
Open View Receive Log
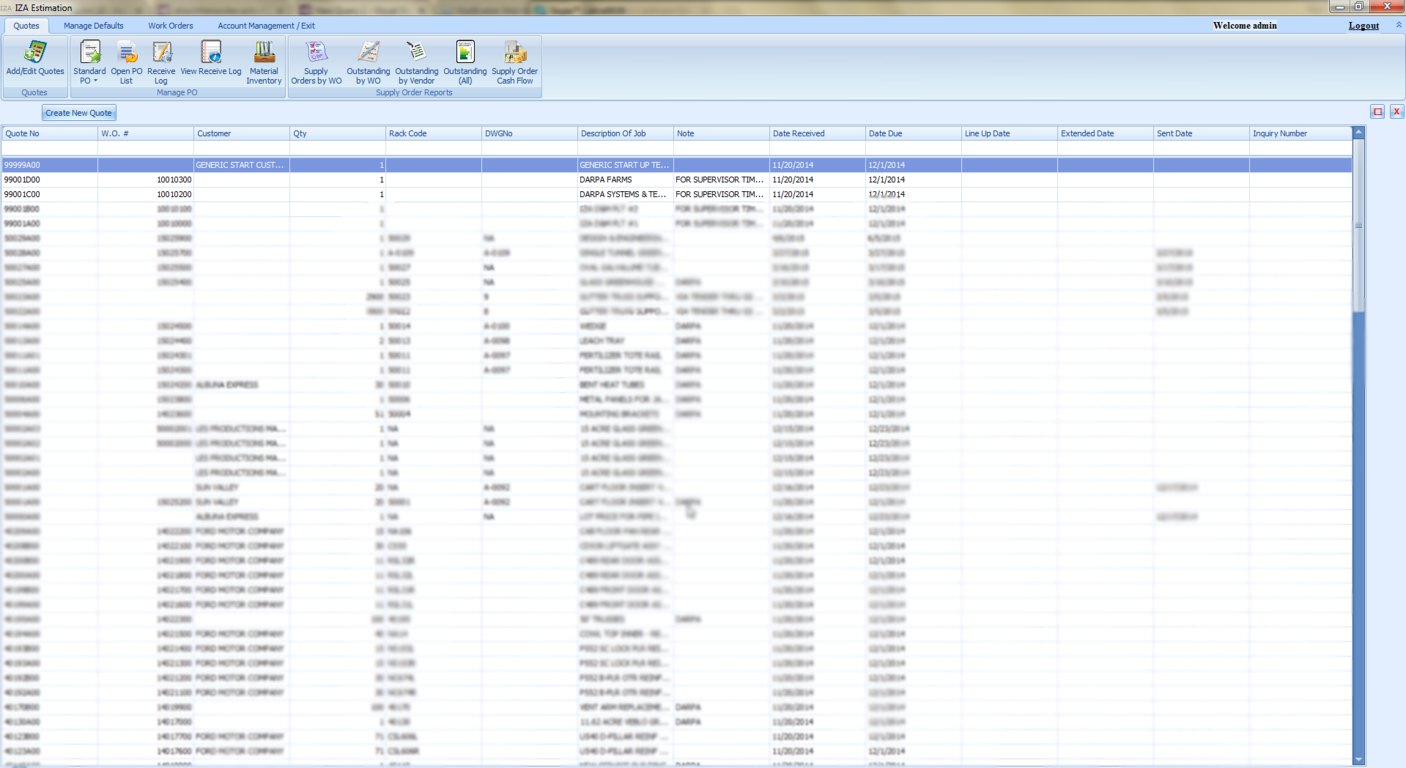pyautogui.click(x=210, y=60)
